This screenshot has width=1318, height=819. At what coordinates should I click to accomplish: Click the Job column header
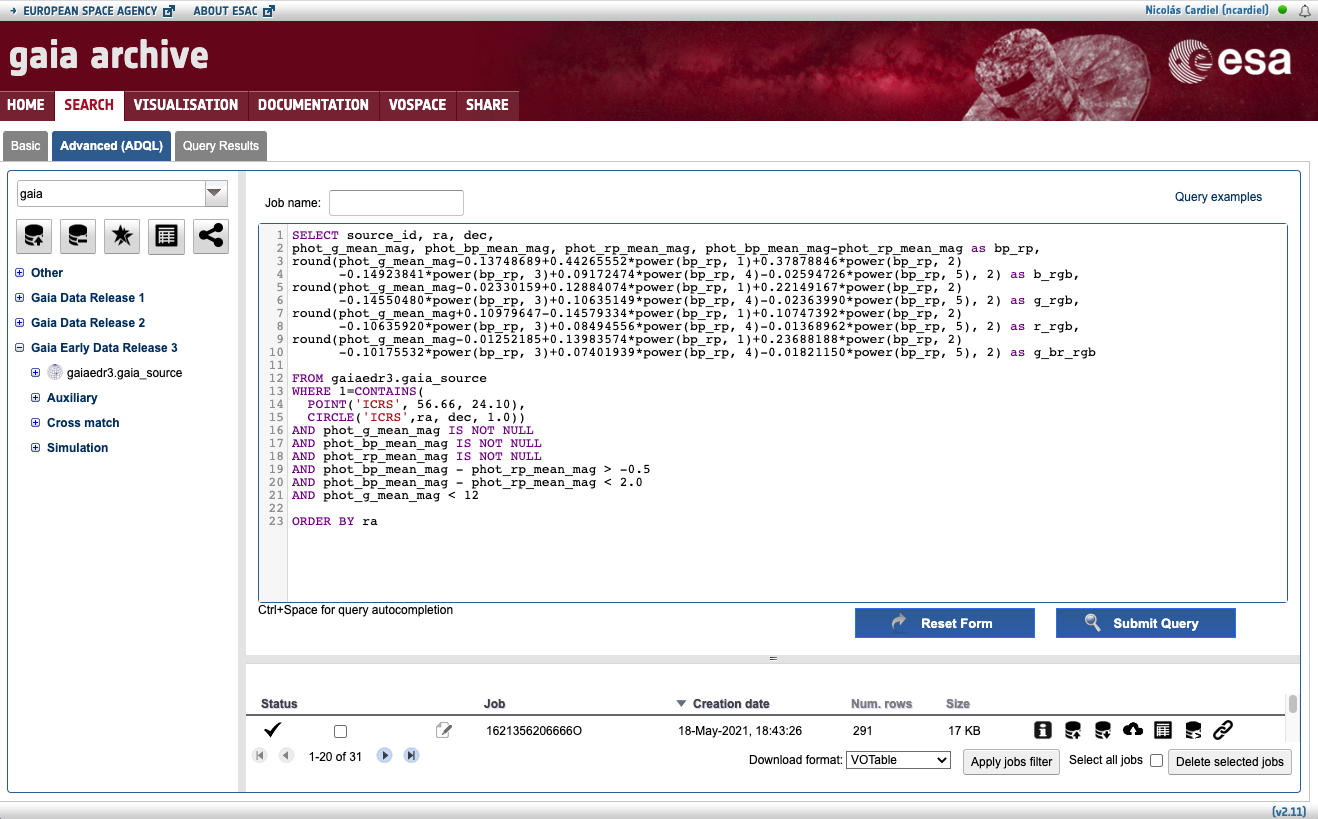pyautogui.click(x=494, y=704)
